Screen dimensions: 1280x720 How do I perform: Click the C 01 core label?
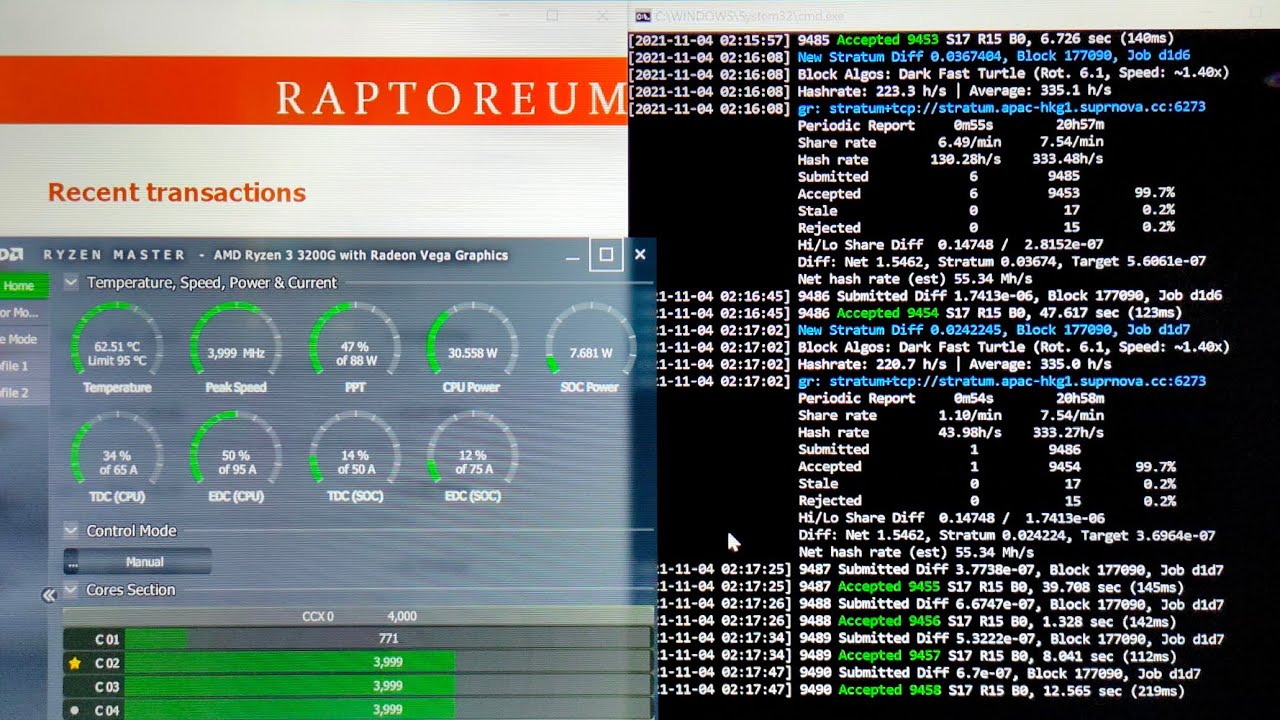point(107,639)
